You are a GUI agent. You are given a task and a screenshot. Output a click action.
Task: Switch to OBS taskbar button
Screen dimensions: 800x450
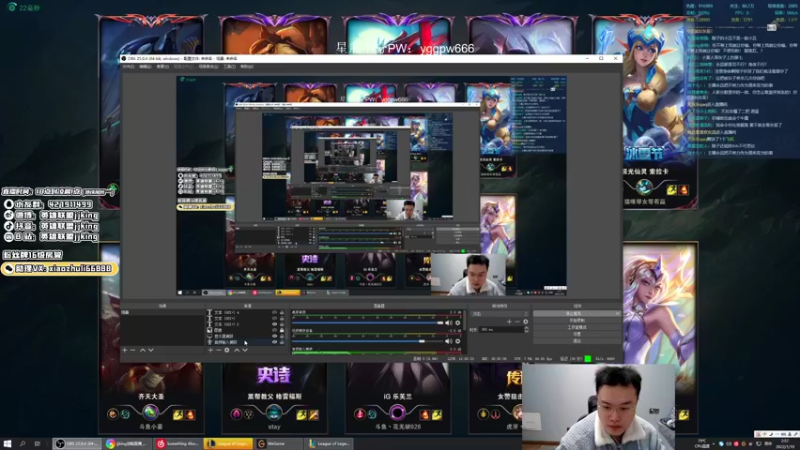(77, 444)
